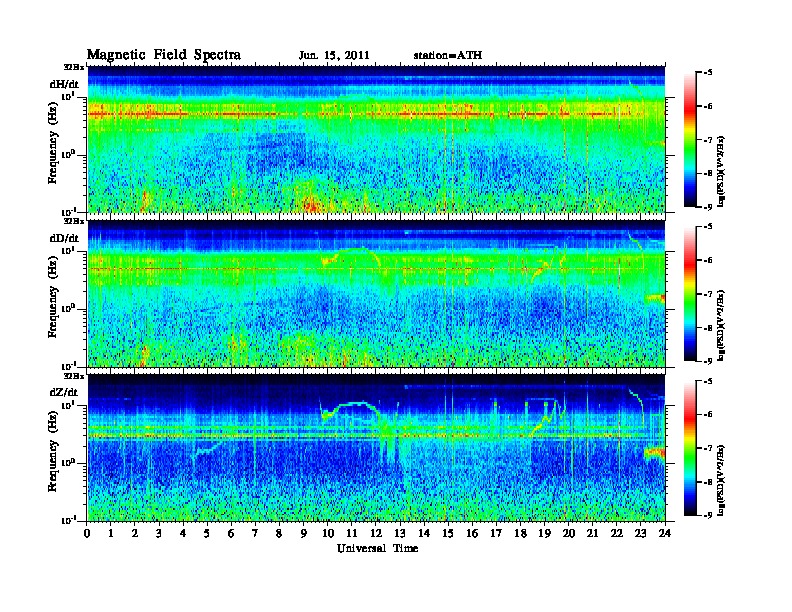Click the -5 value on dH/dt color bar
The height and width of the screenshot is (612, 792).
coord(707,73)
